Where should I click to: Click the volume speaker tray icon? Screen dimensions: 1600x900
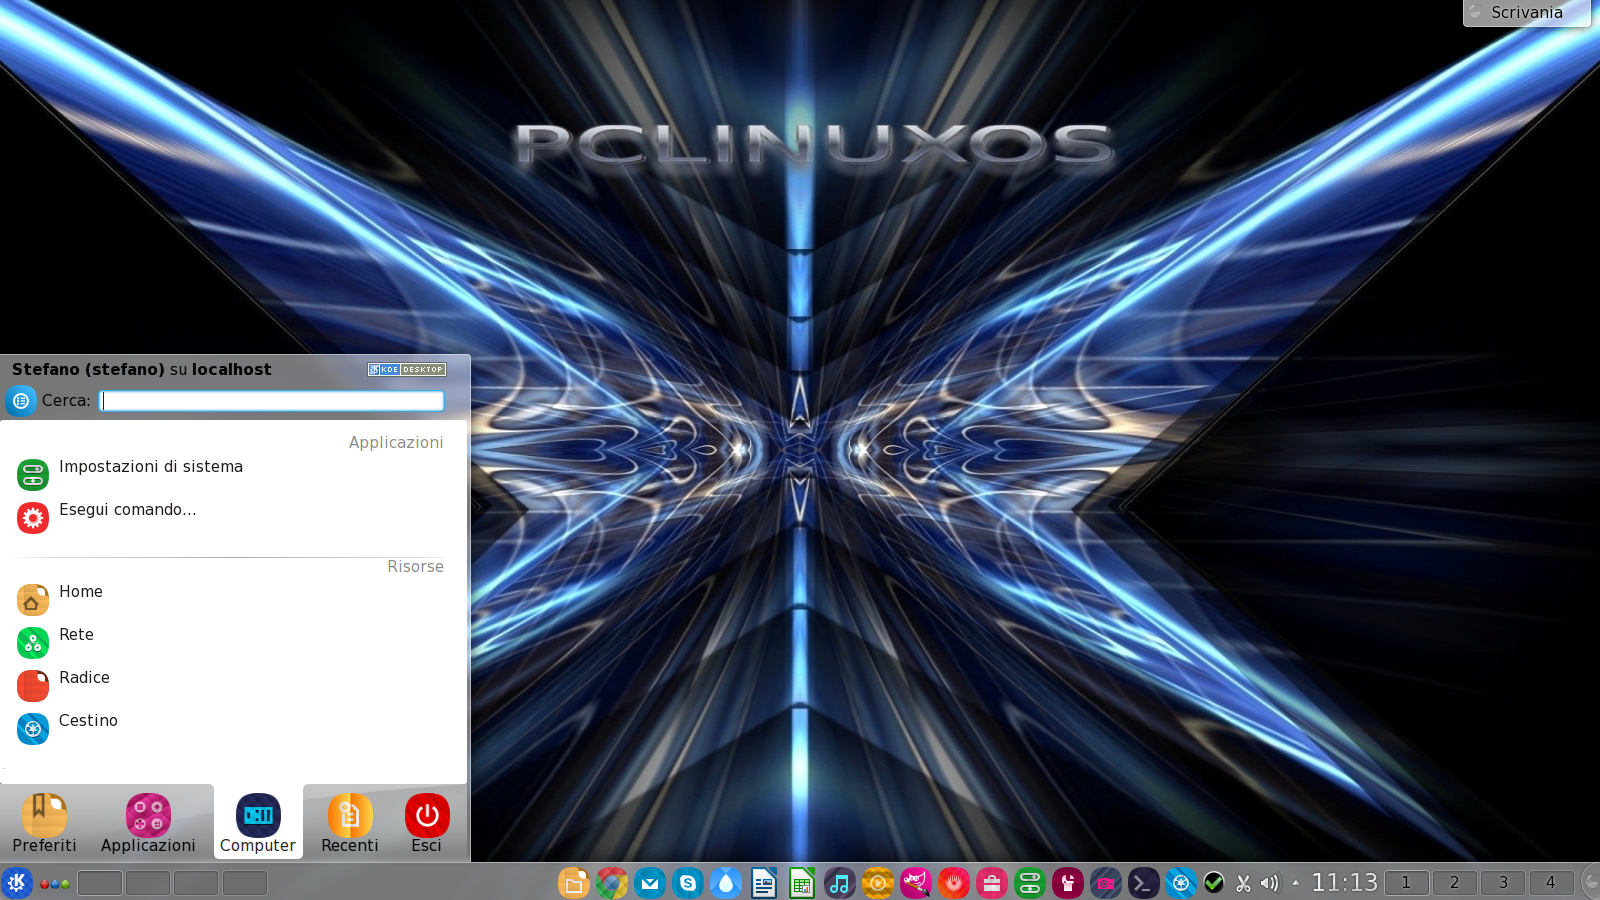click(x=1270, y=883)
